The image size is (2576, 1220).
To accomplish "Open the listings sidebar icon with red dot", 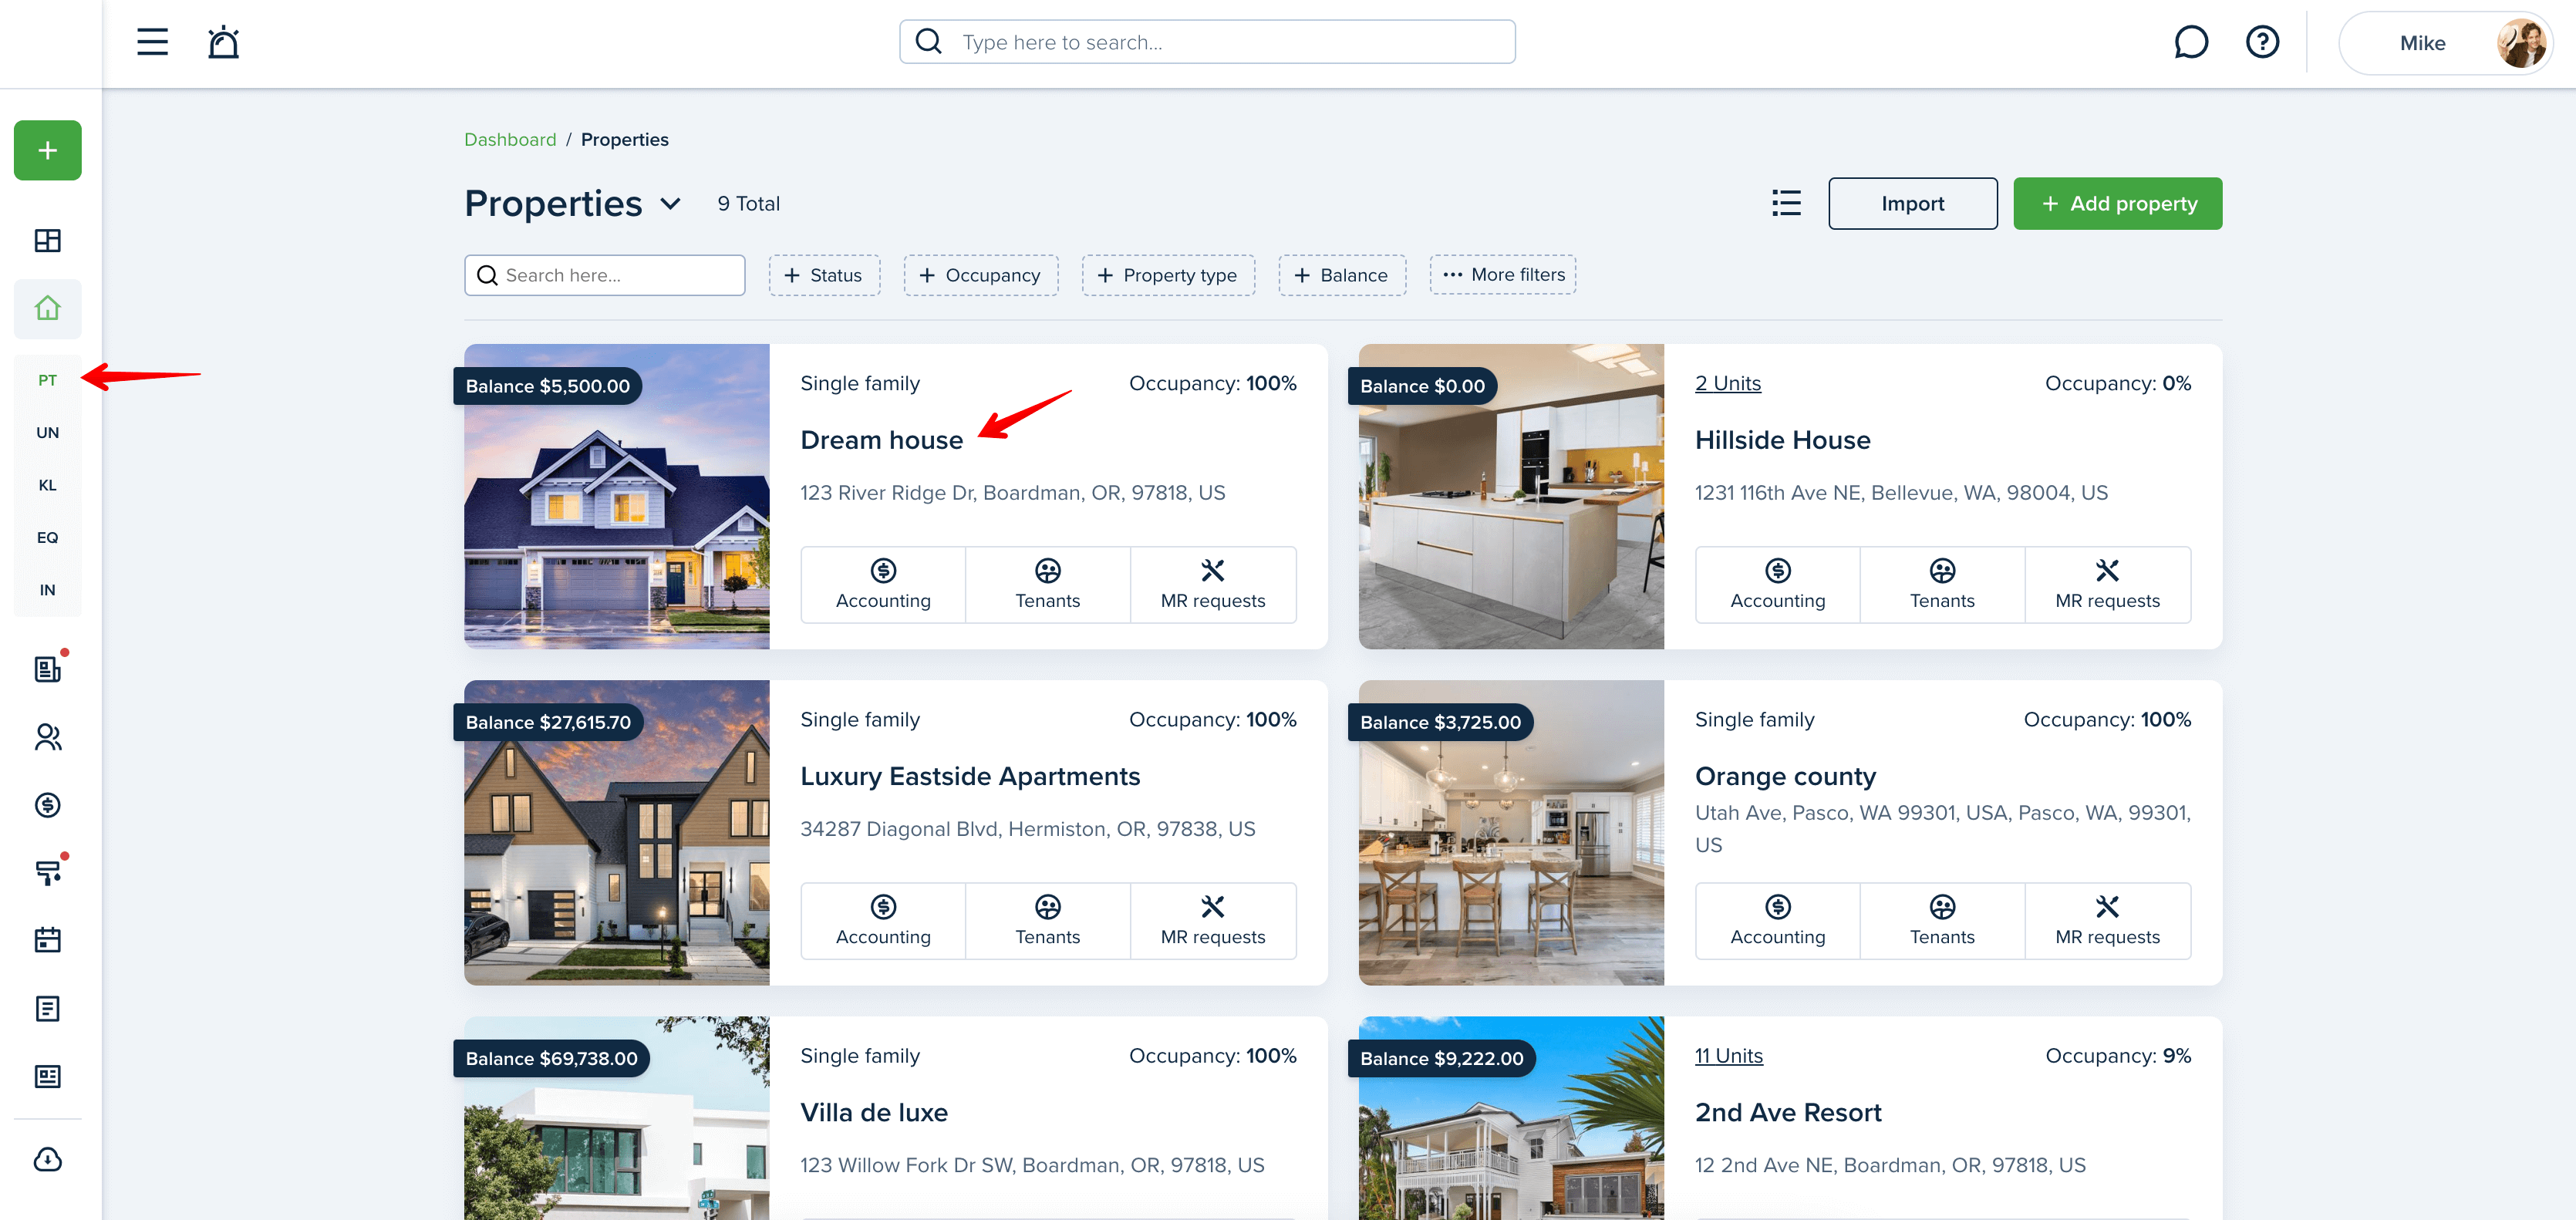I will pyautogui.click(x=48, y=669).
